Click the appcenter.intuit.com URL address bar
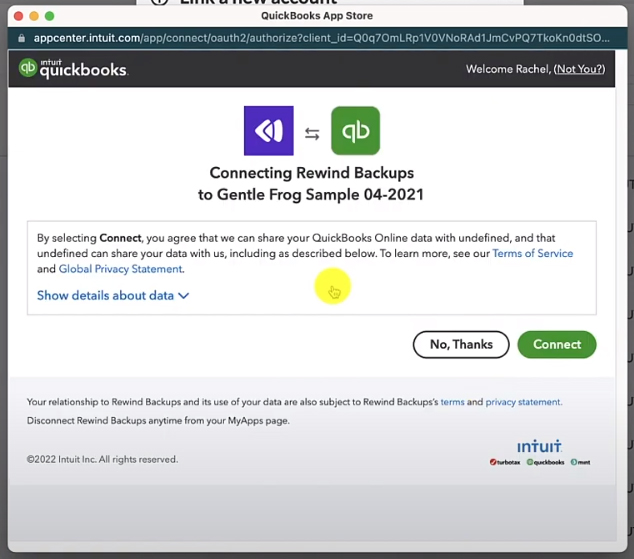Image resolution: width=634 pixels, height=559 pixels. point(321,38)
